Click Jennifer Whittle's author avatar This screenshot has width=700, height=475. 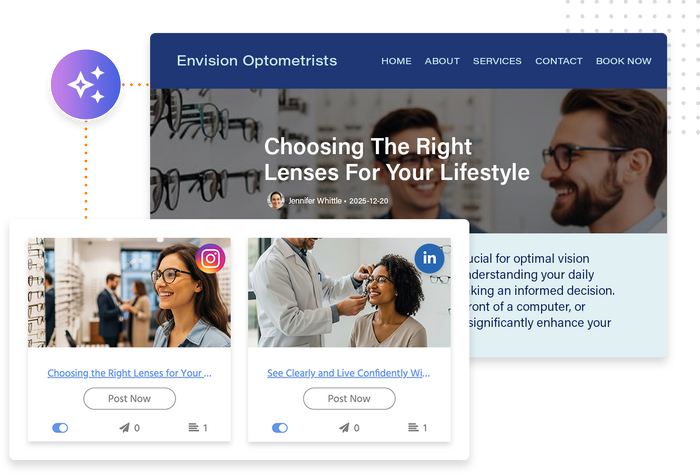pyautogui.click(x=276, y=200)
